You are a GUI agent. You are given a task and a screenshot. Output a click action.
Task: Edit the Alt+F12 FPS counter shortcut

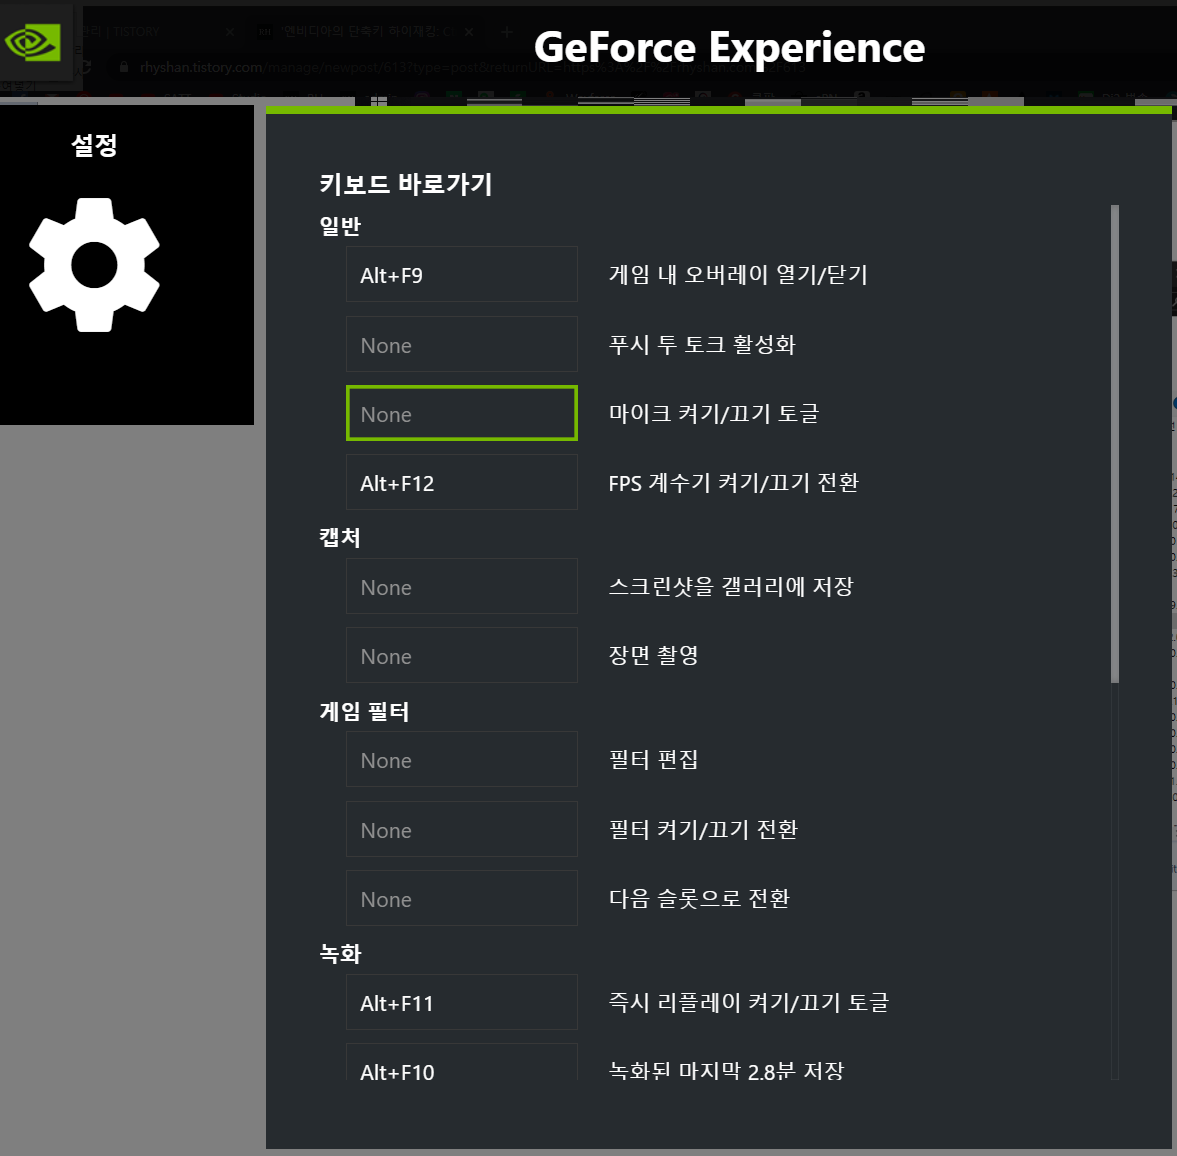coord(462,483)
